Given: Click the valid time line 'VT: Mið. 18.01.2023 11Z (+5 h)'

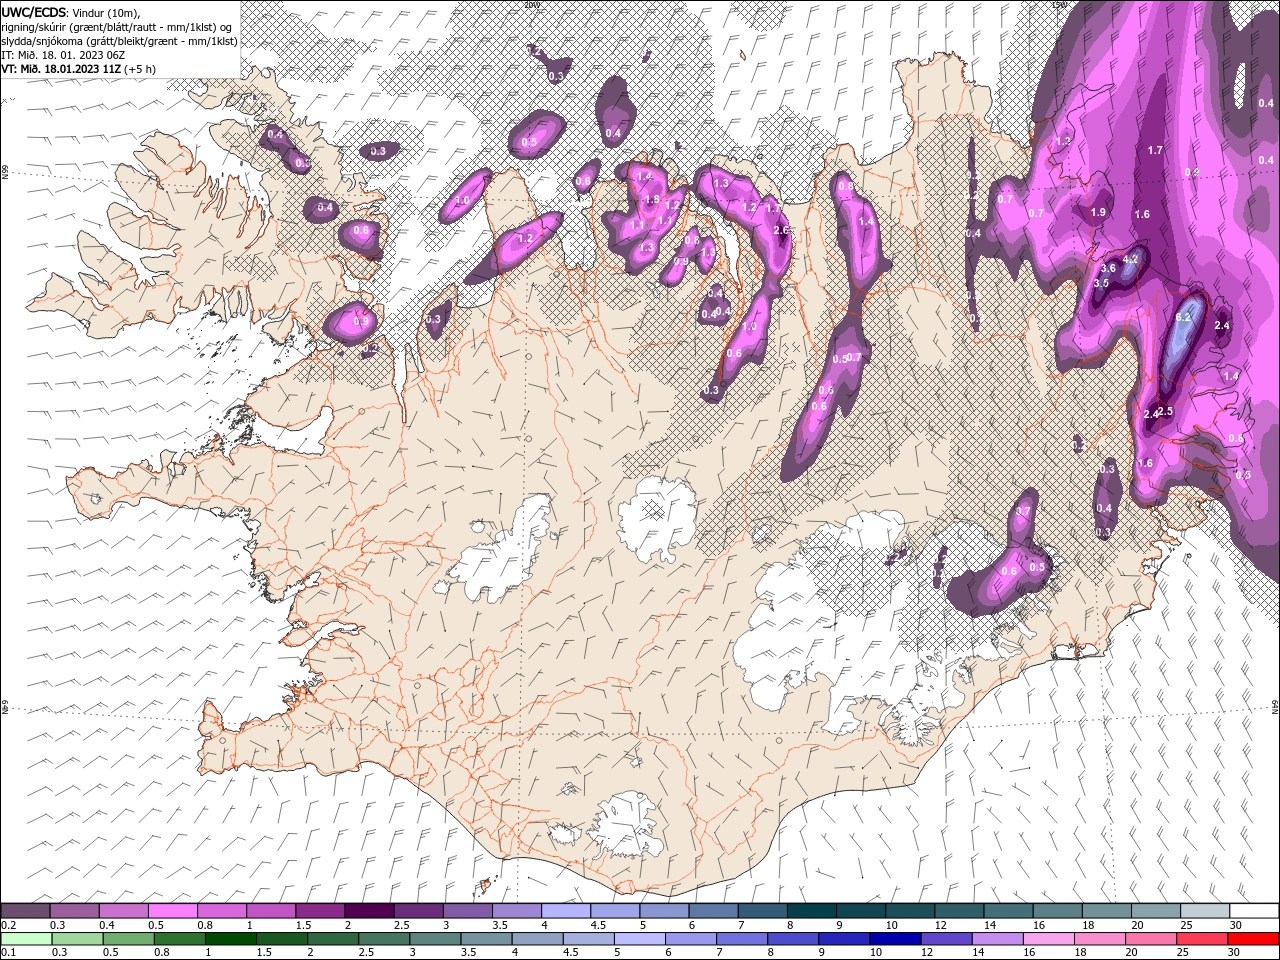Looking at the screenshot, I should (78, 69).
